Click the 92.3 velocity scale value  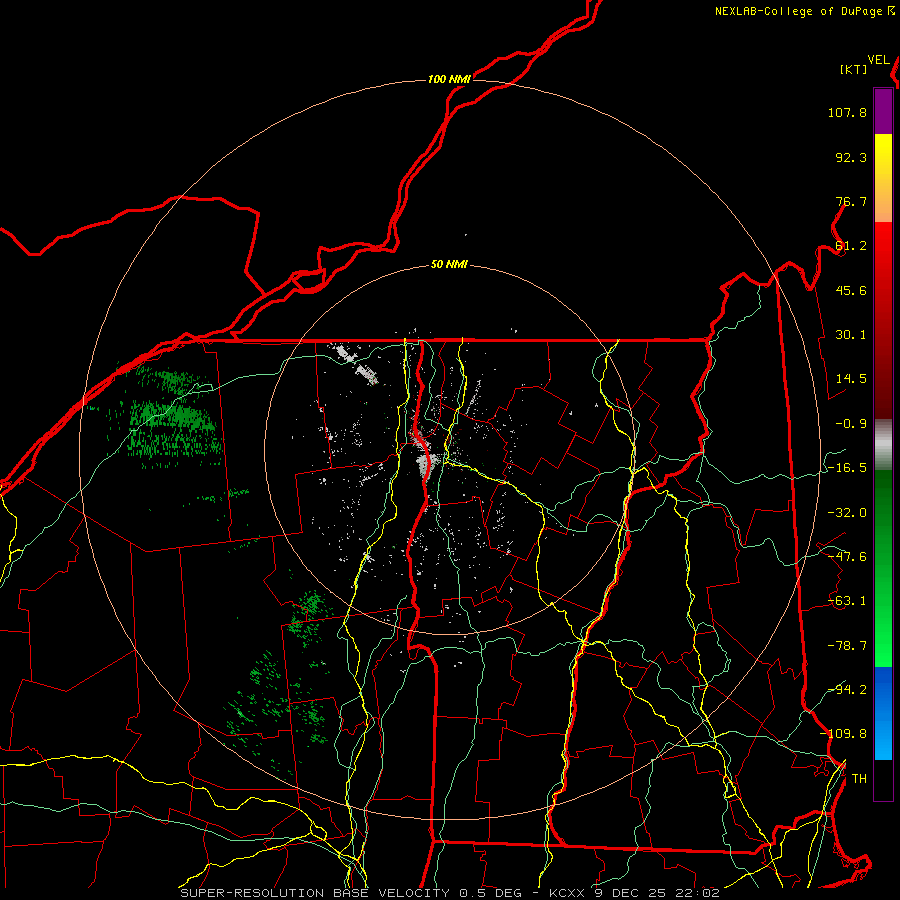pos(851,157)
